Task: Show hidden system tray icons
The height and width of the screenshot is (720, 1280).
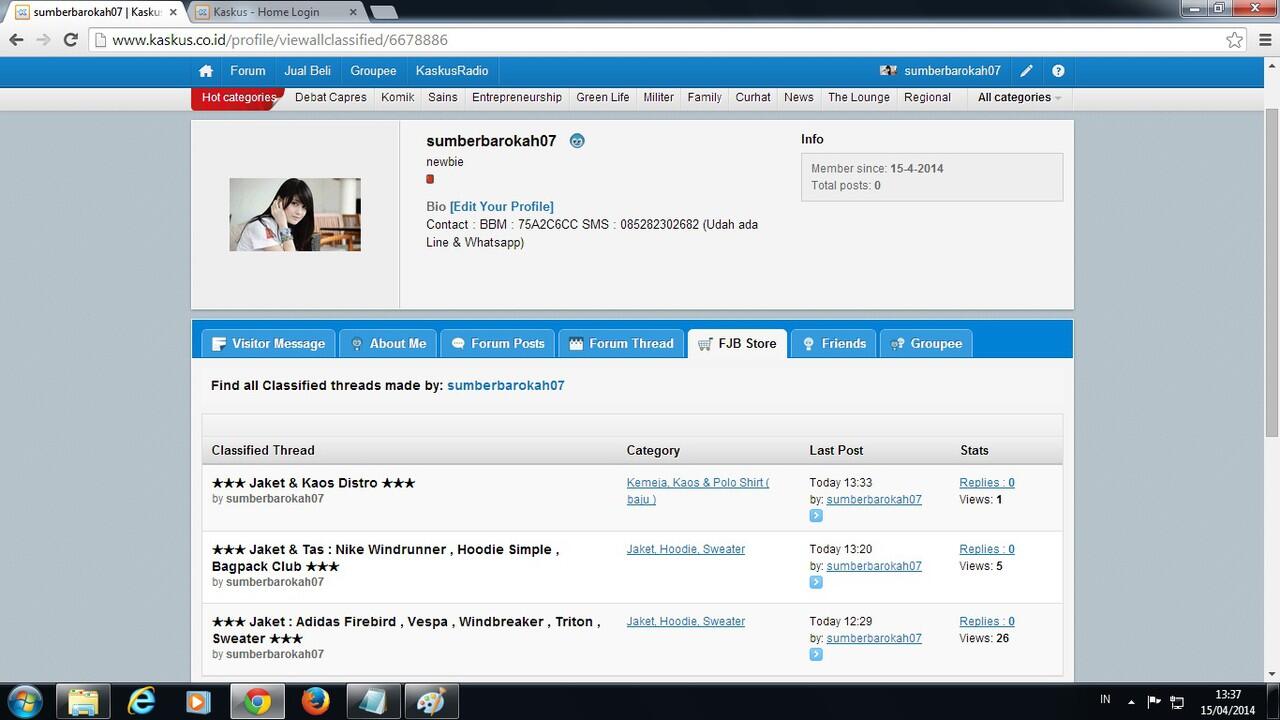Action: pos(1131,702)
